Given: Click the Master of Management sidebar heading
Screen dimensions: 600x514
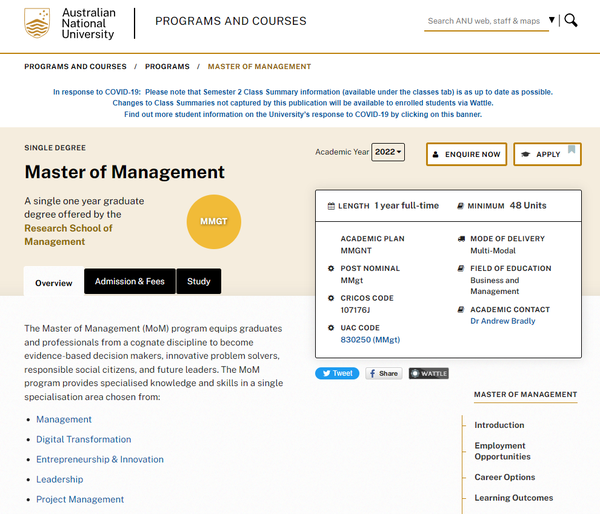Looking at the screenshot, I should (525, 395).
